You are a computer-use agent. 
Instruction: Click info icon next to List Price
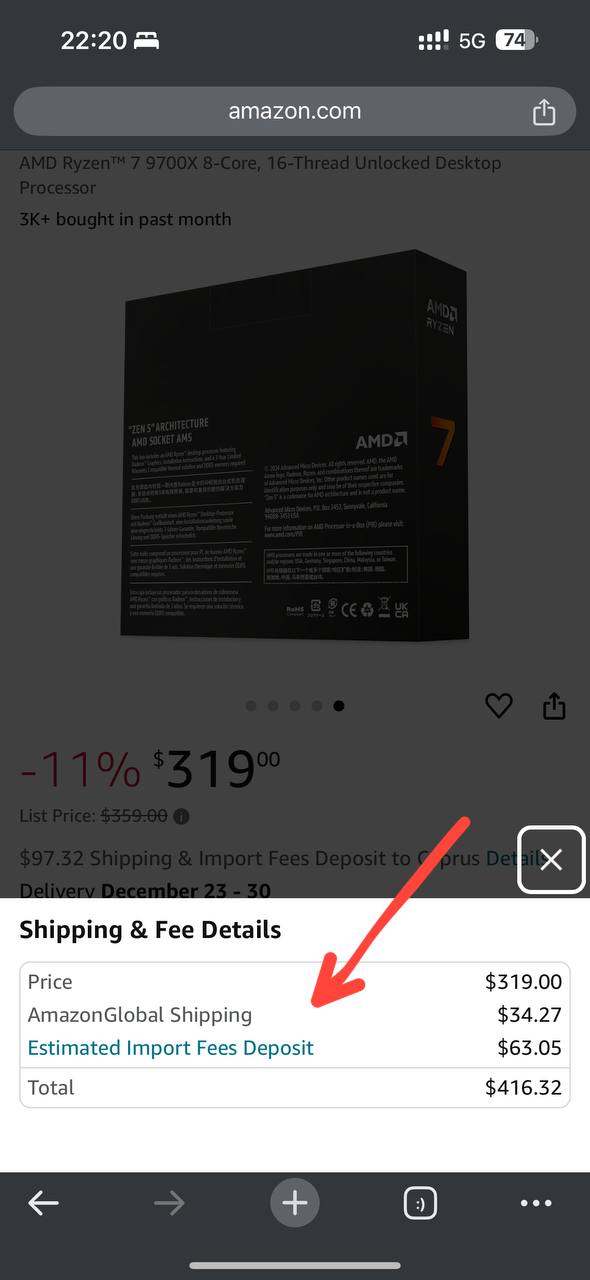181,816
